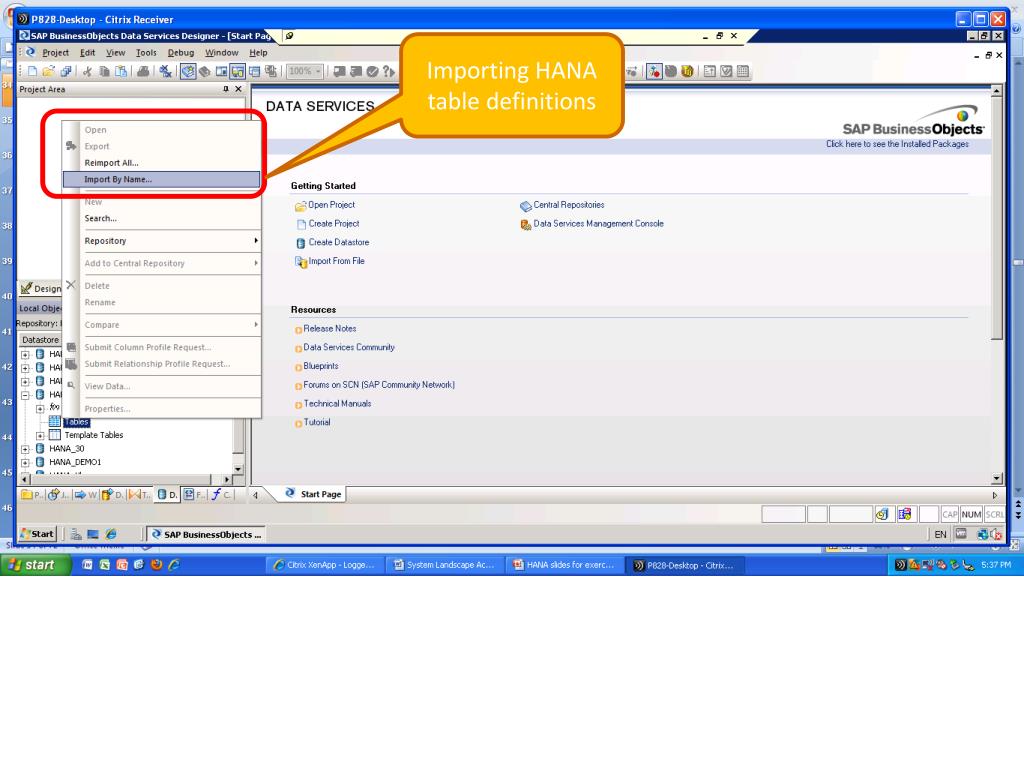Expand the Repository submenu

[161, 241]
